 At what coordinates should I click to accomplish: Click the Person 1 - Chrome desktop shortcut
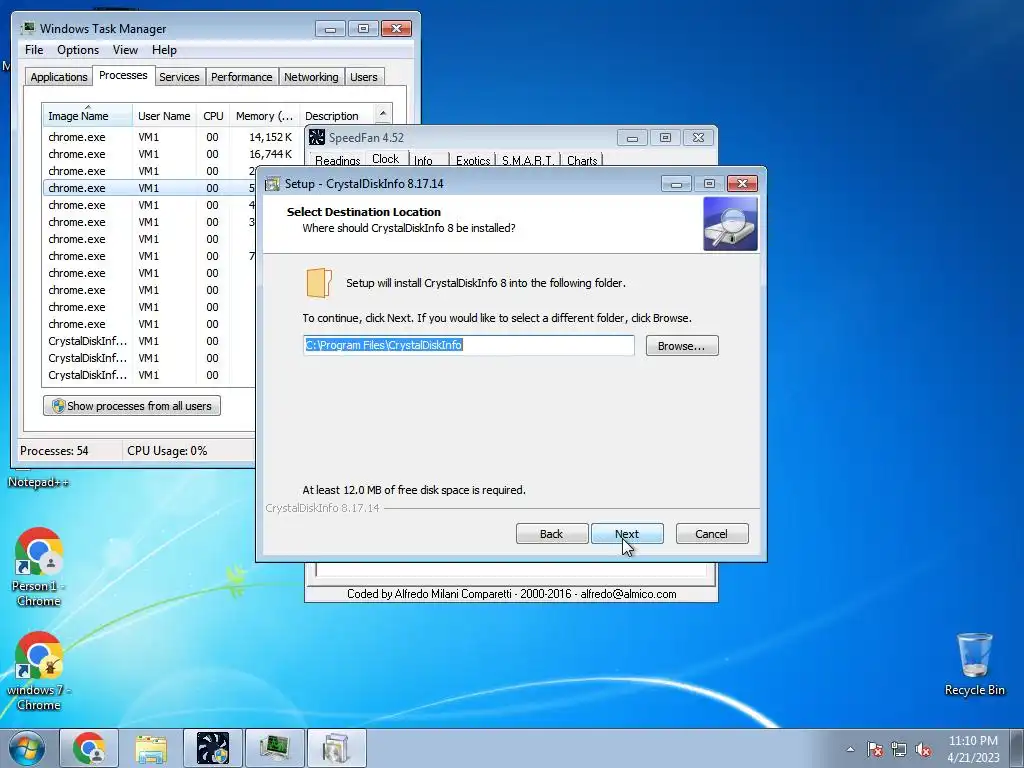pos(39,567)
